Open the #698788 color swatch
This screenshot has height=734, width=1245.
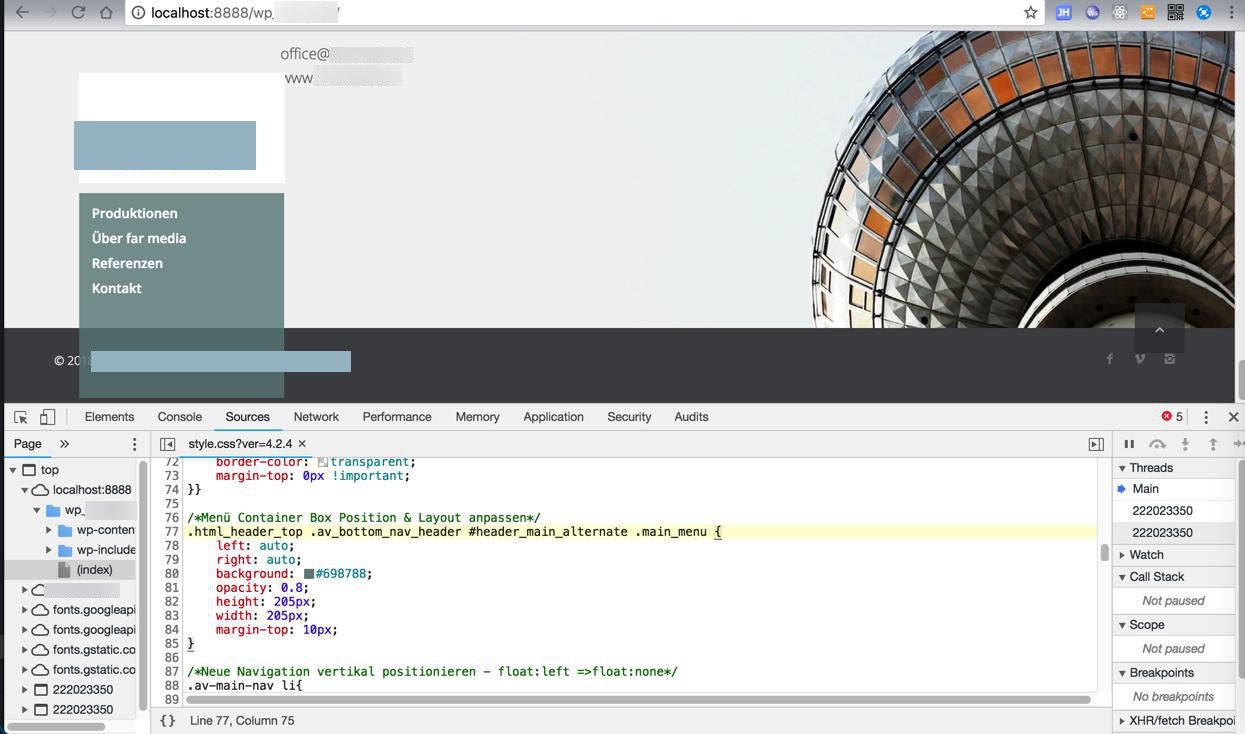click(x=309, y=574)
